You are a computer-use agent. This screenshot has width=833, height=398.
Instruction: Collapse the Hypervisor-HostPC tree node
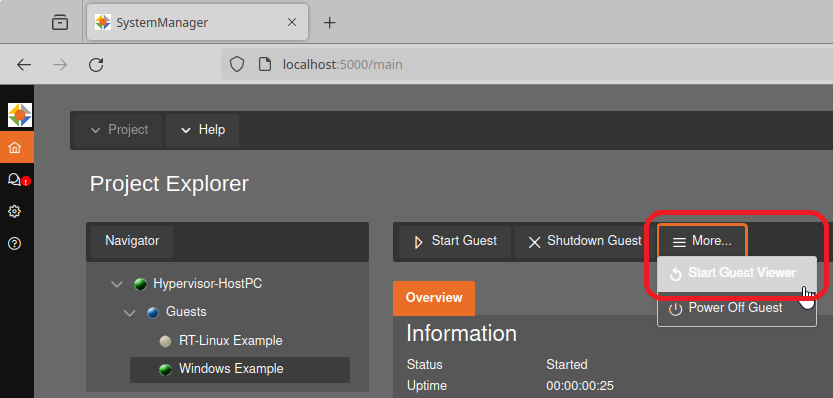click(117, 284)
